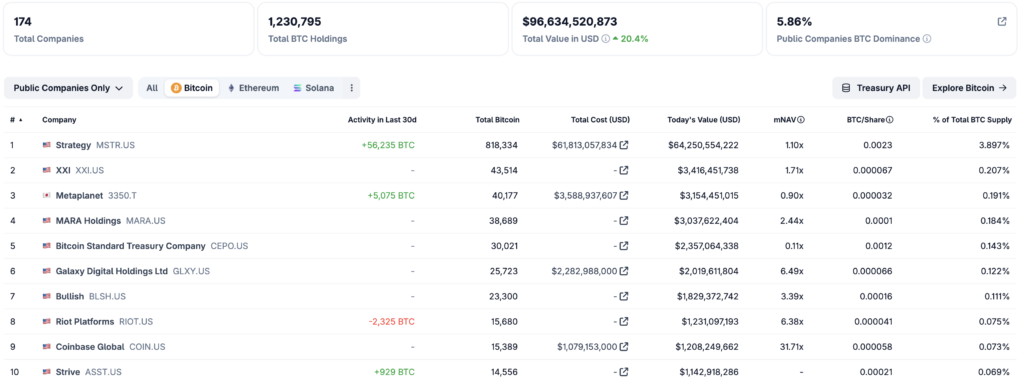Open Bullish total cost source link icon
Viewport: 1024px width, 380px height.
(x=624, y=296)
